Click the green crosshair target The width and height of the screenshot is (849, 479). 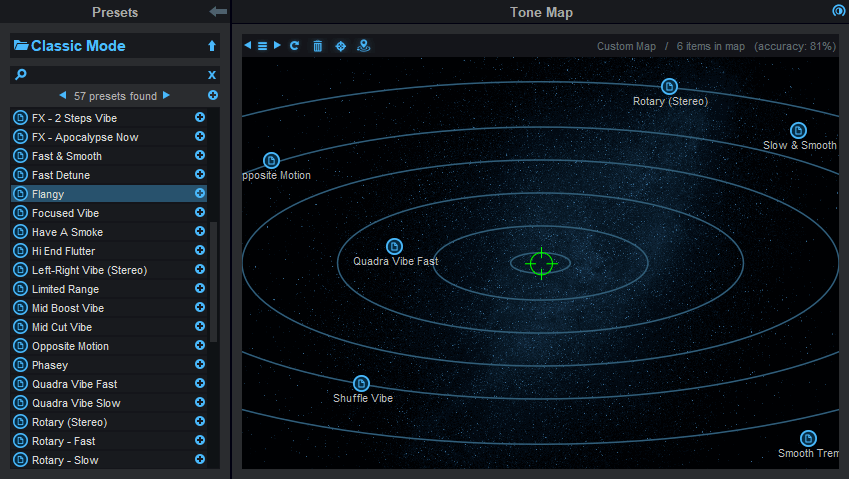[x=541, y=264]
